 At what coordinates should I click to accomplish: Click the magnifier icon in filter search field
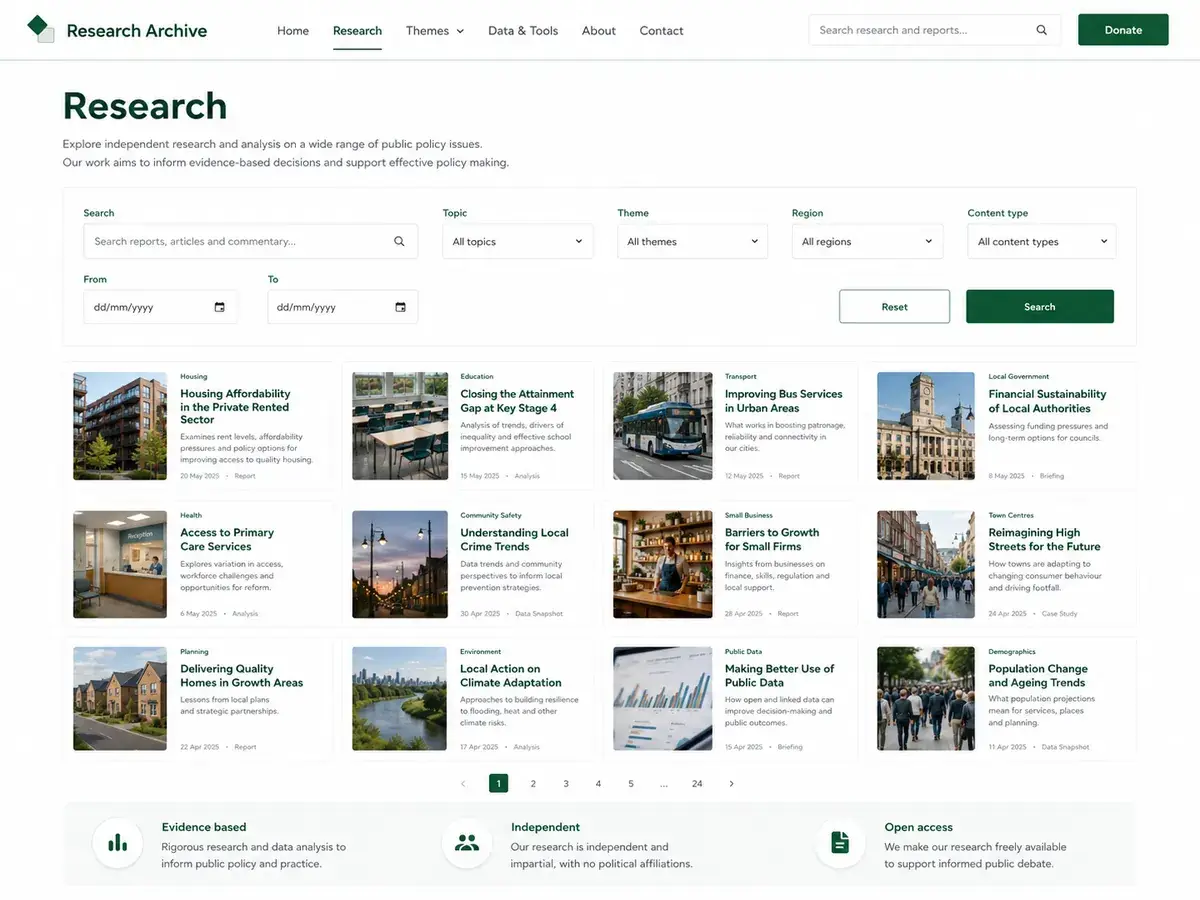pyautogui.click(x=399, y=241)
